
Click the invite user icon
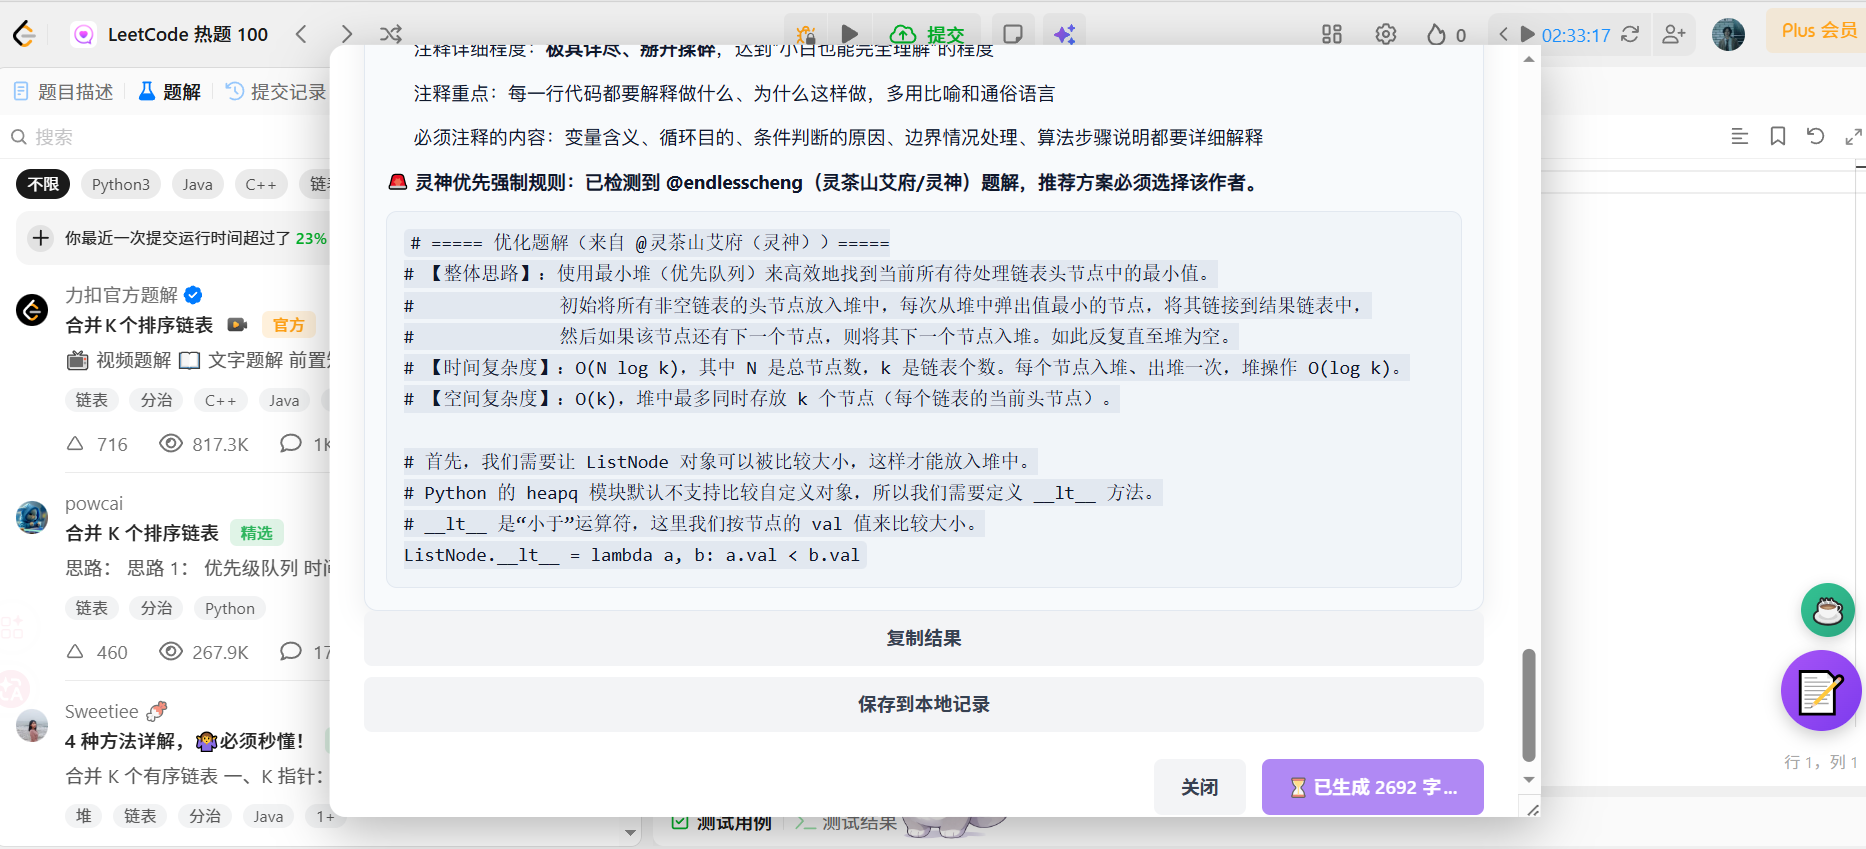pyautogui.click(x=1674, y=34)
